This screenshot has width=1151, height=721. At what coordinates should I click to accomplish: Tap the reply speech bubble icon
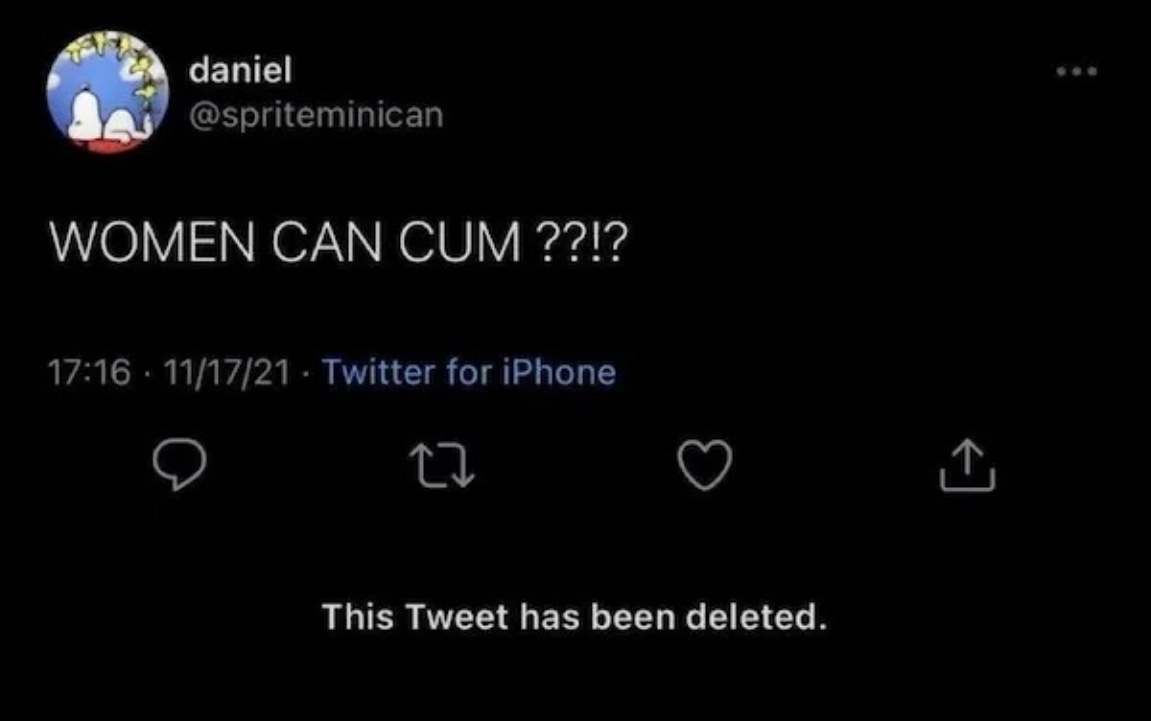179,464
